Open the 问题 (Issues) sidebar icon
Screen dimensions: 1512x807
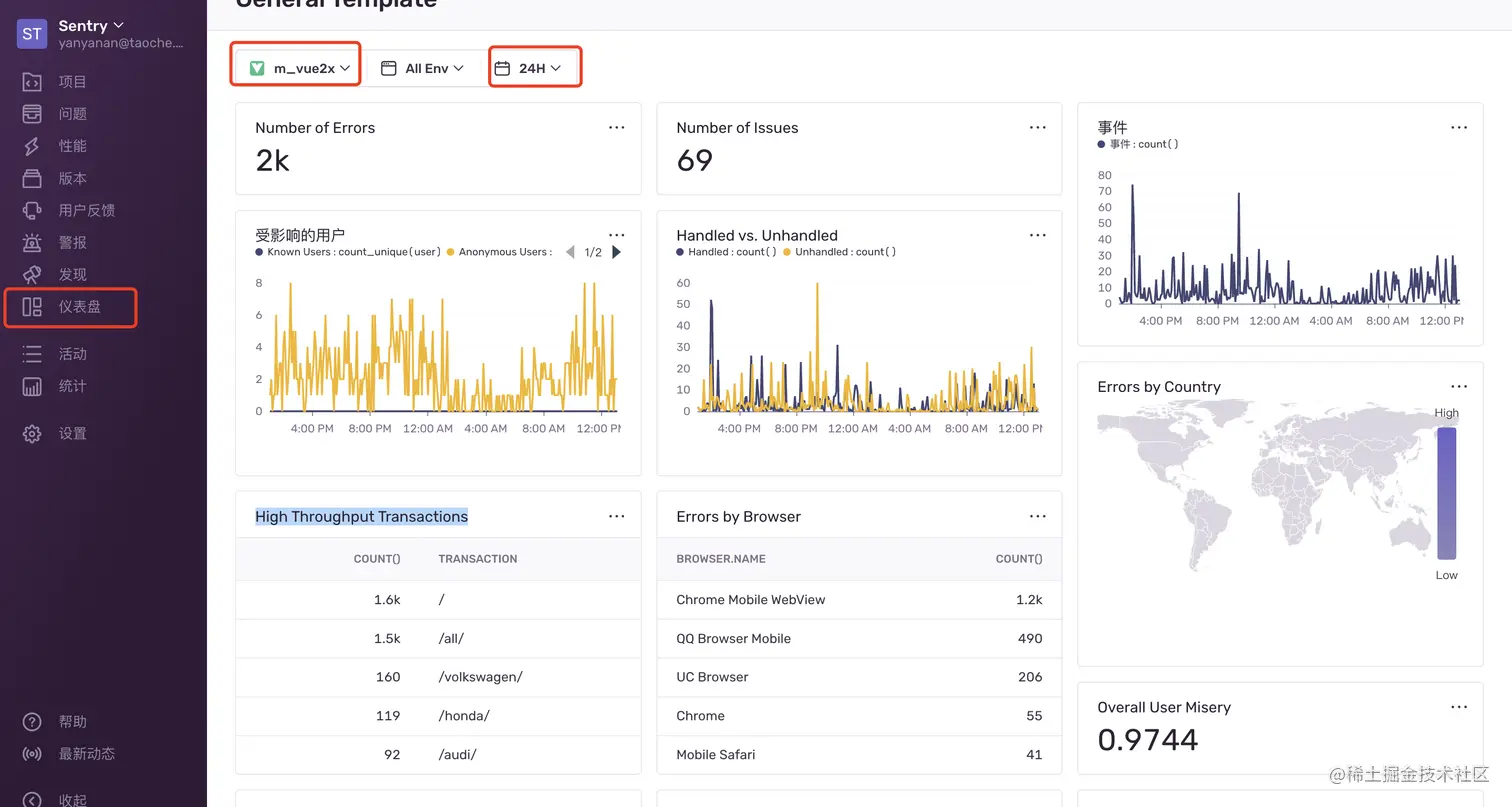click(32, 114)
